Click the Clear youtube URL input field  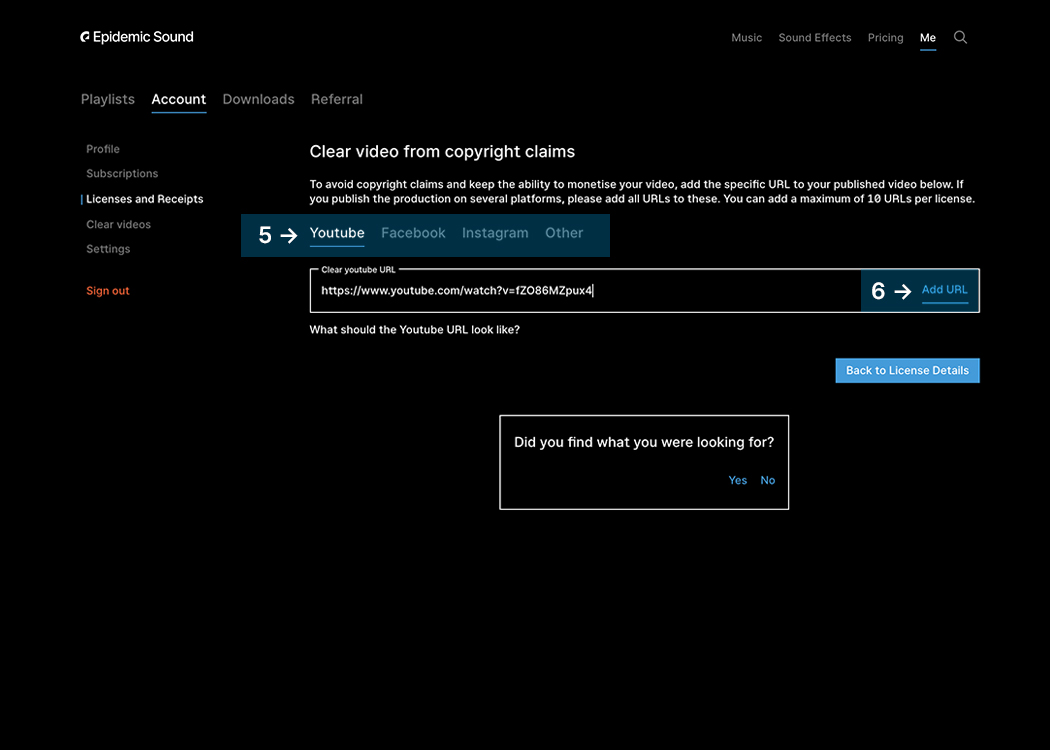(585, 291)
